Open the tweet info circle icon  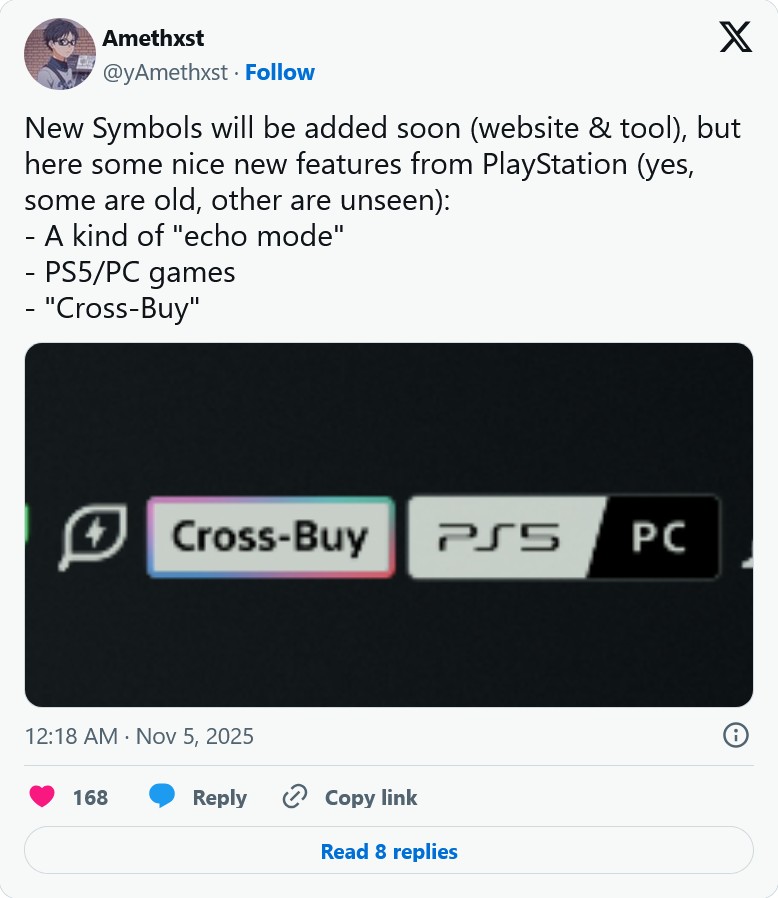(735, 736)
